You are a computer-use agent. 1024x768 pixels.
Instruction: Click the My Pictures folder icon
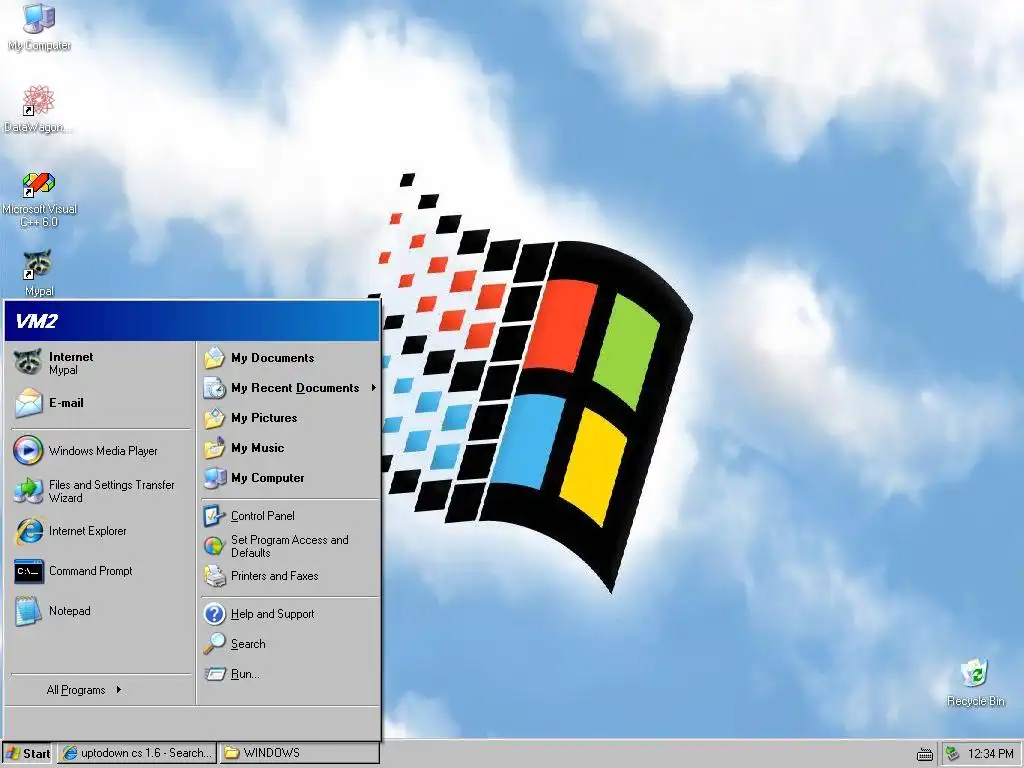click(214, 418)
